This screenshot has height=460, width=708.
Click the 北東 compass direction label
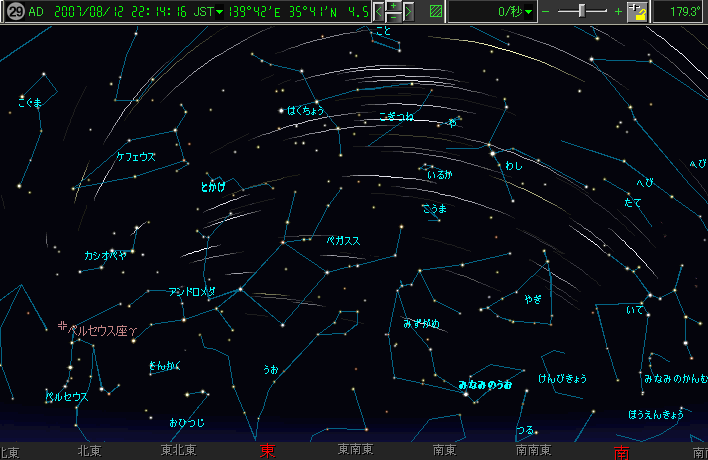pos(89,451)
